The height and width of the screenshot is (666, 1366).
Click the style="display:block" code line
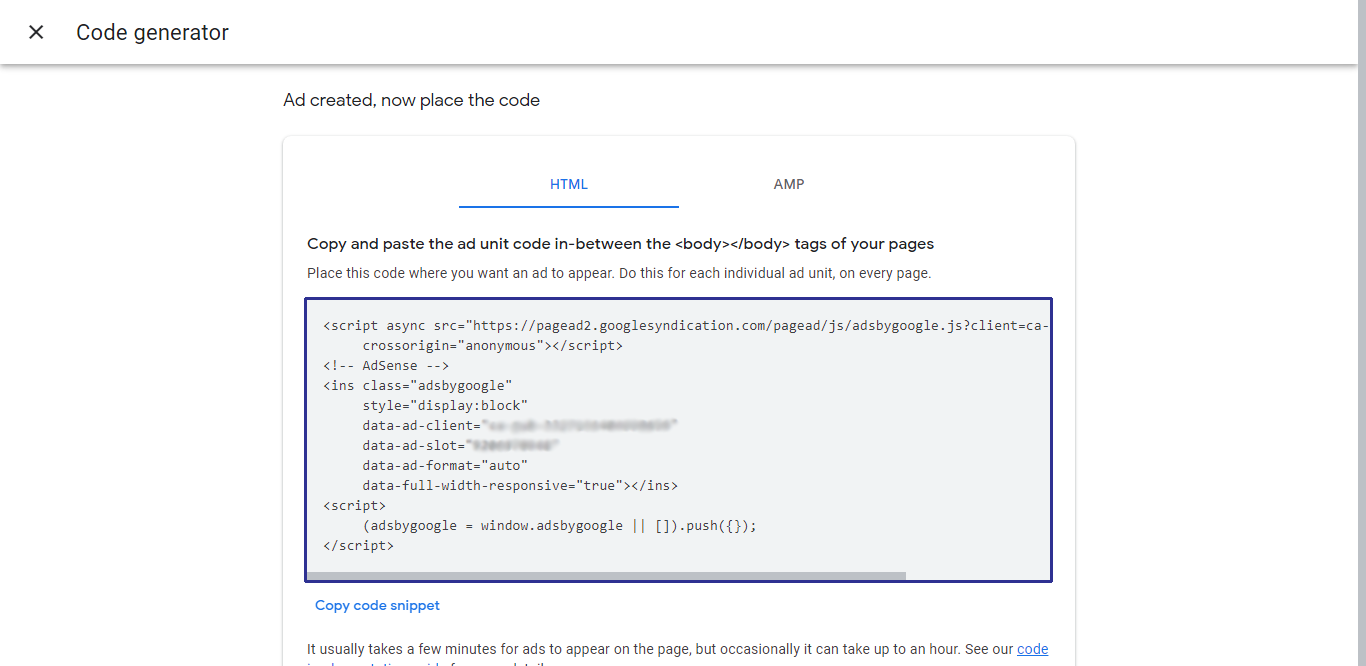point(445,405)
